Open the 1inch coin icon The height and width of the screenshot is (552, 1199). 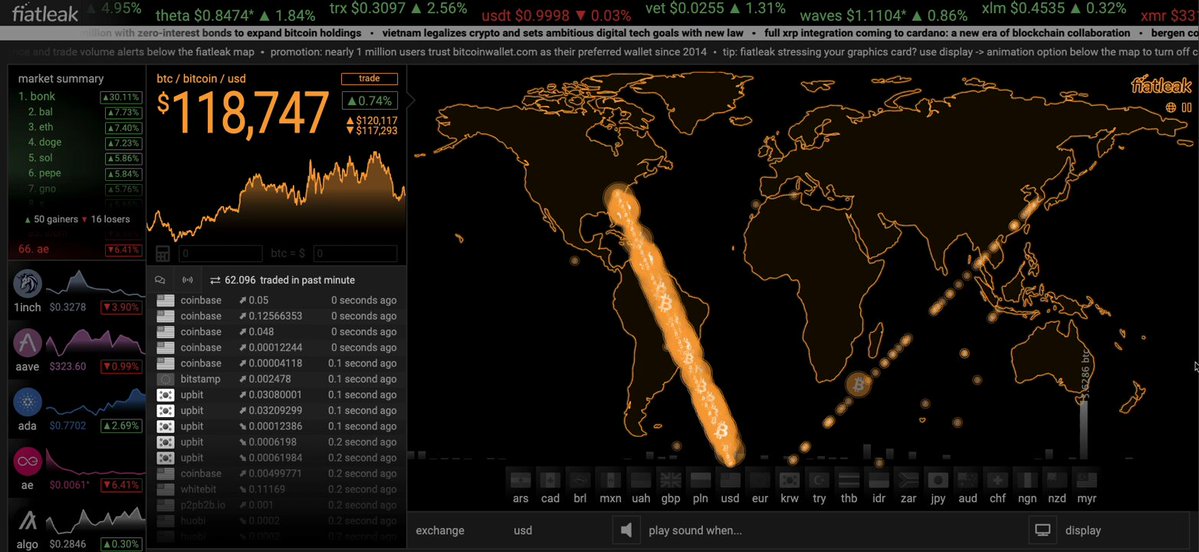[x=28, y=284]
